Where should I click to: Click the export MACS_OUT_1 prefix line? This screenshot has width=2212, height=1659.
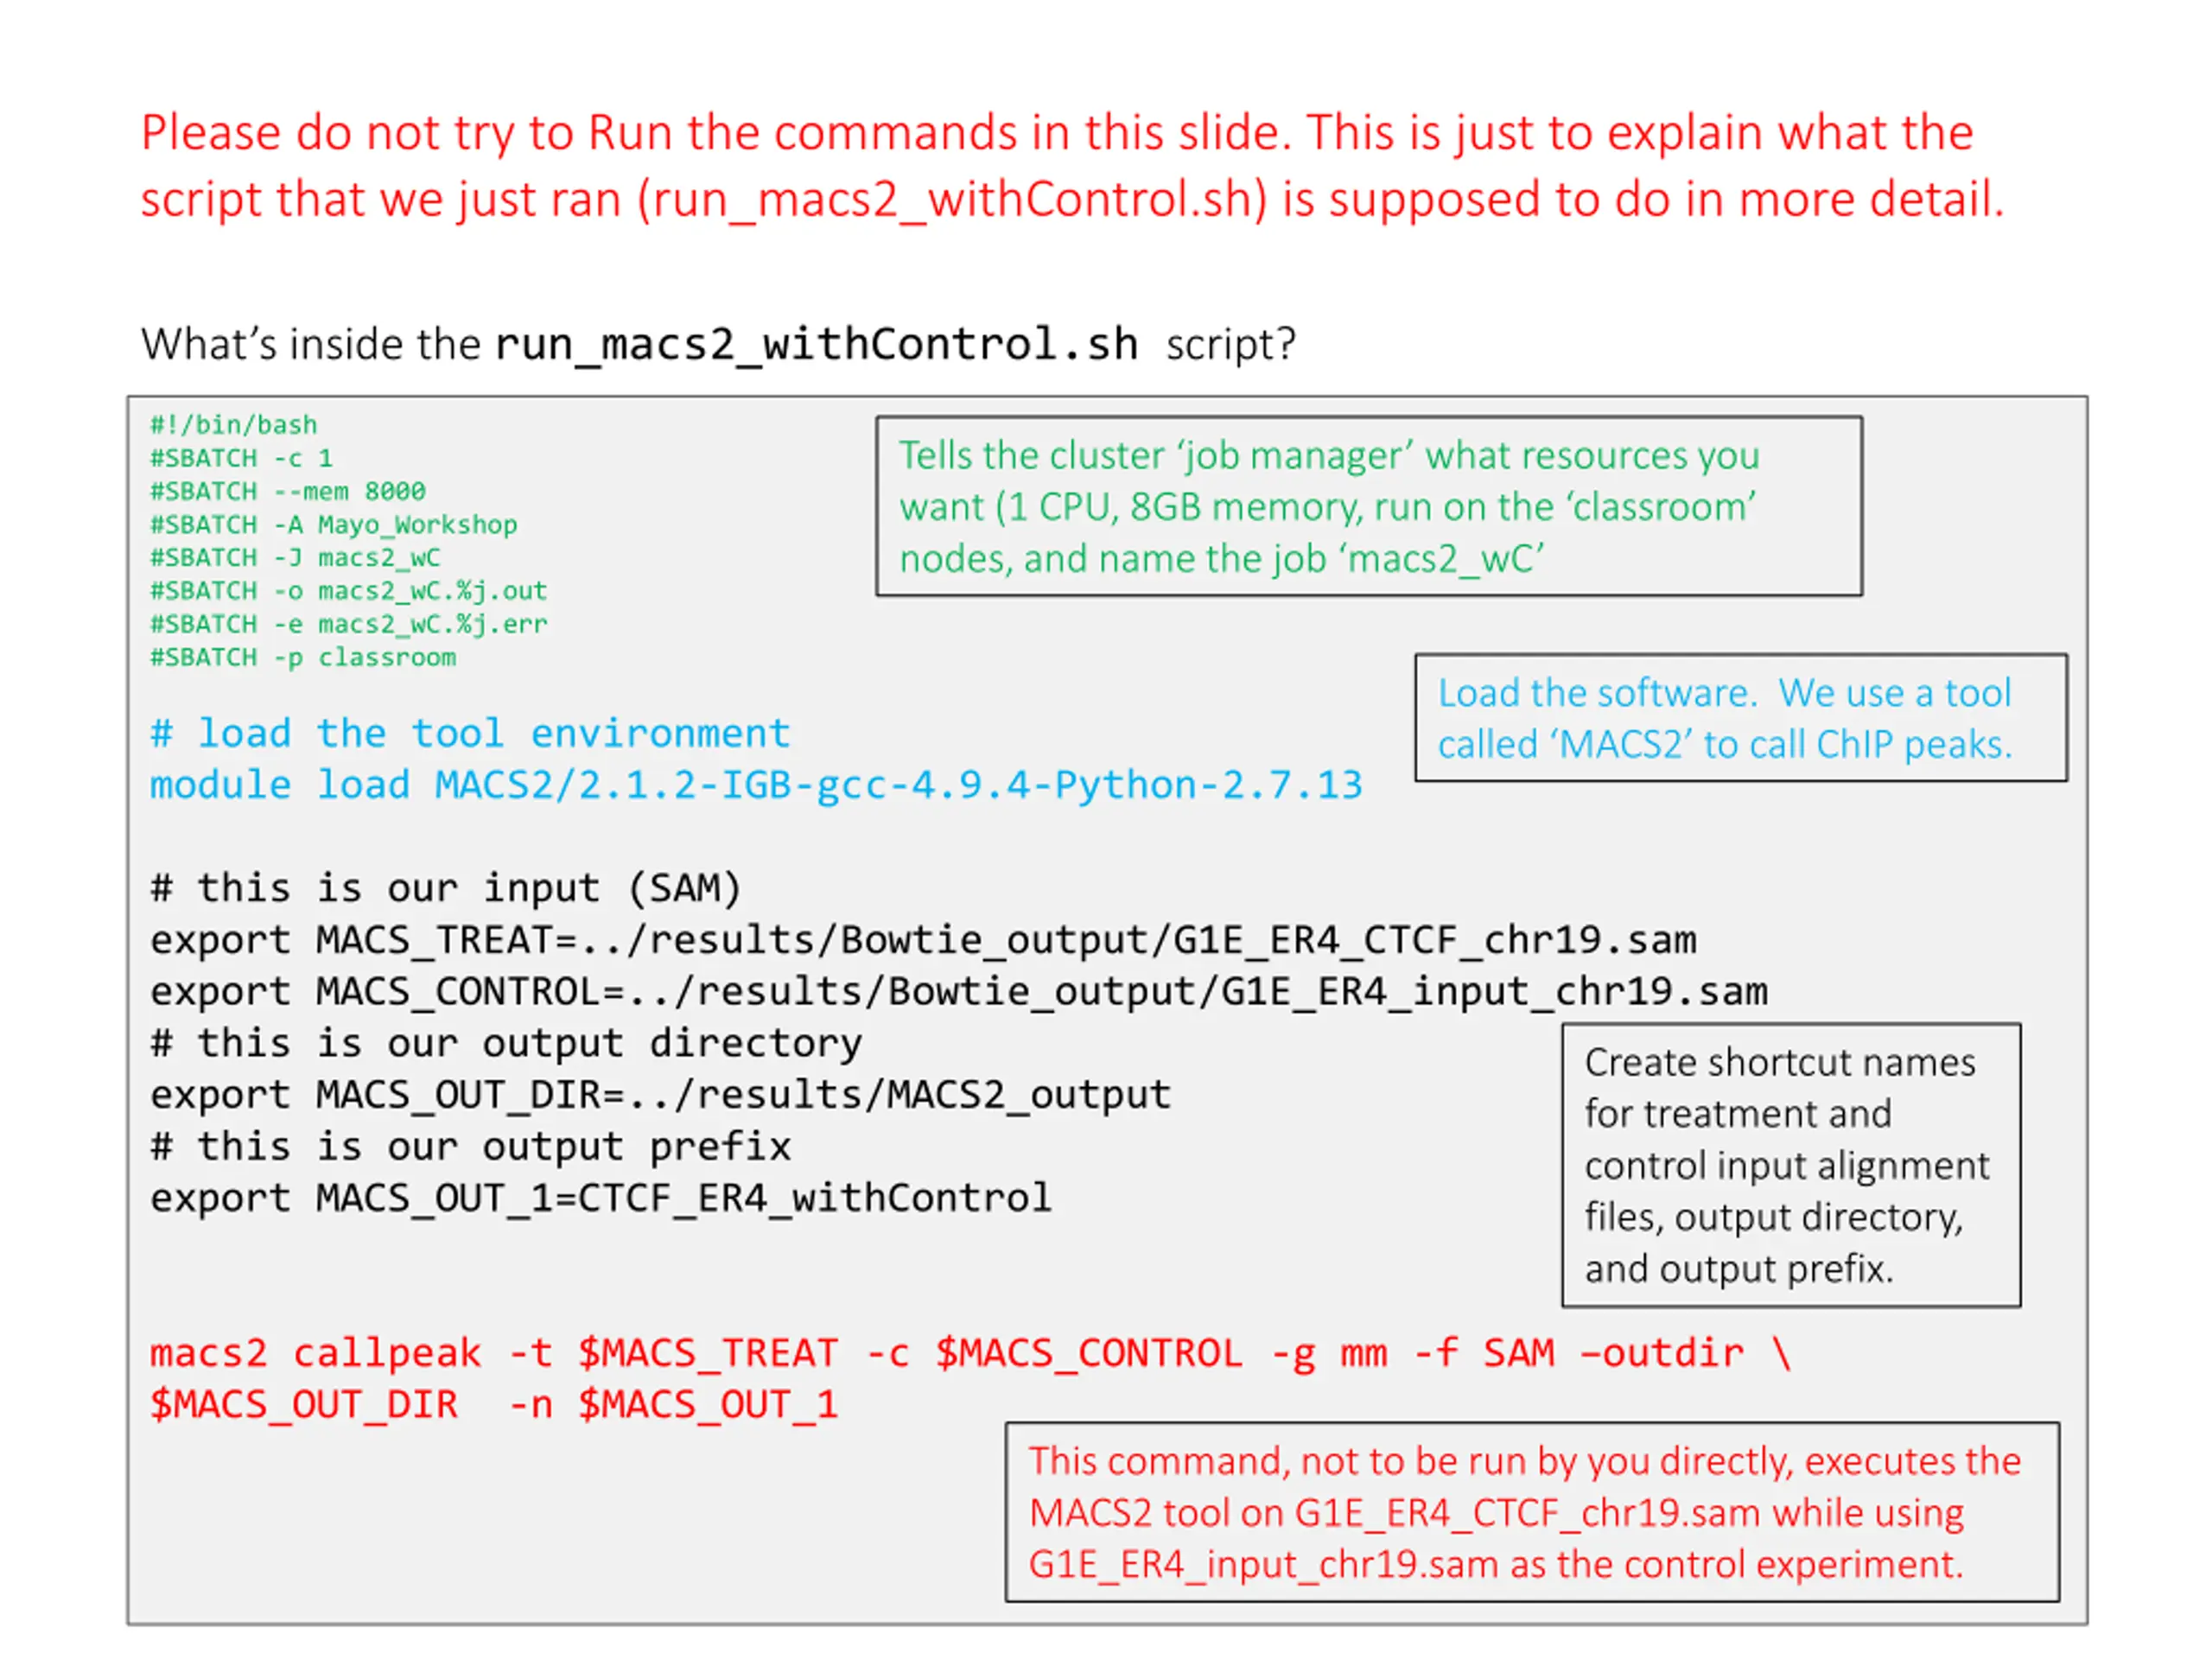(x=600, y=1197)
